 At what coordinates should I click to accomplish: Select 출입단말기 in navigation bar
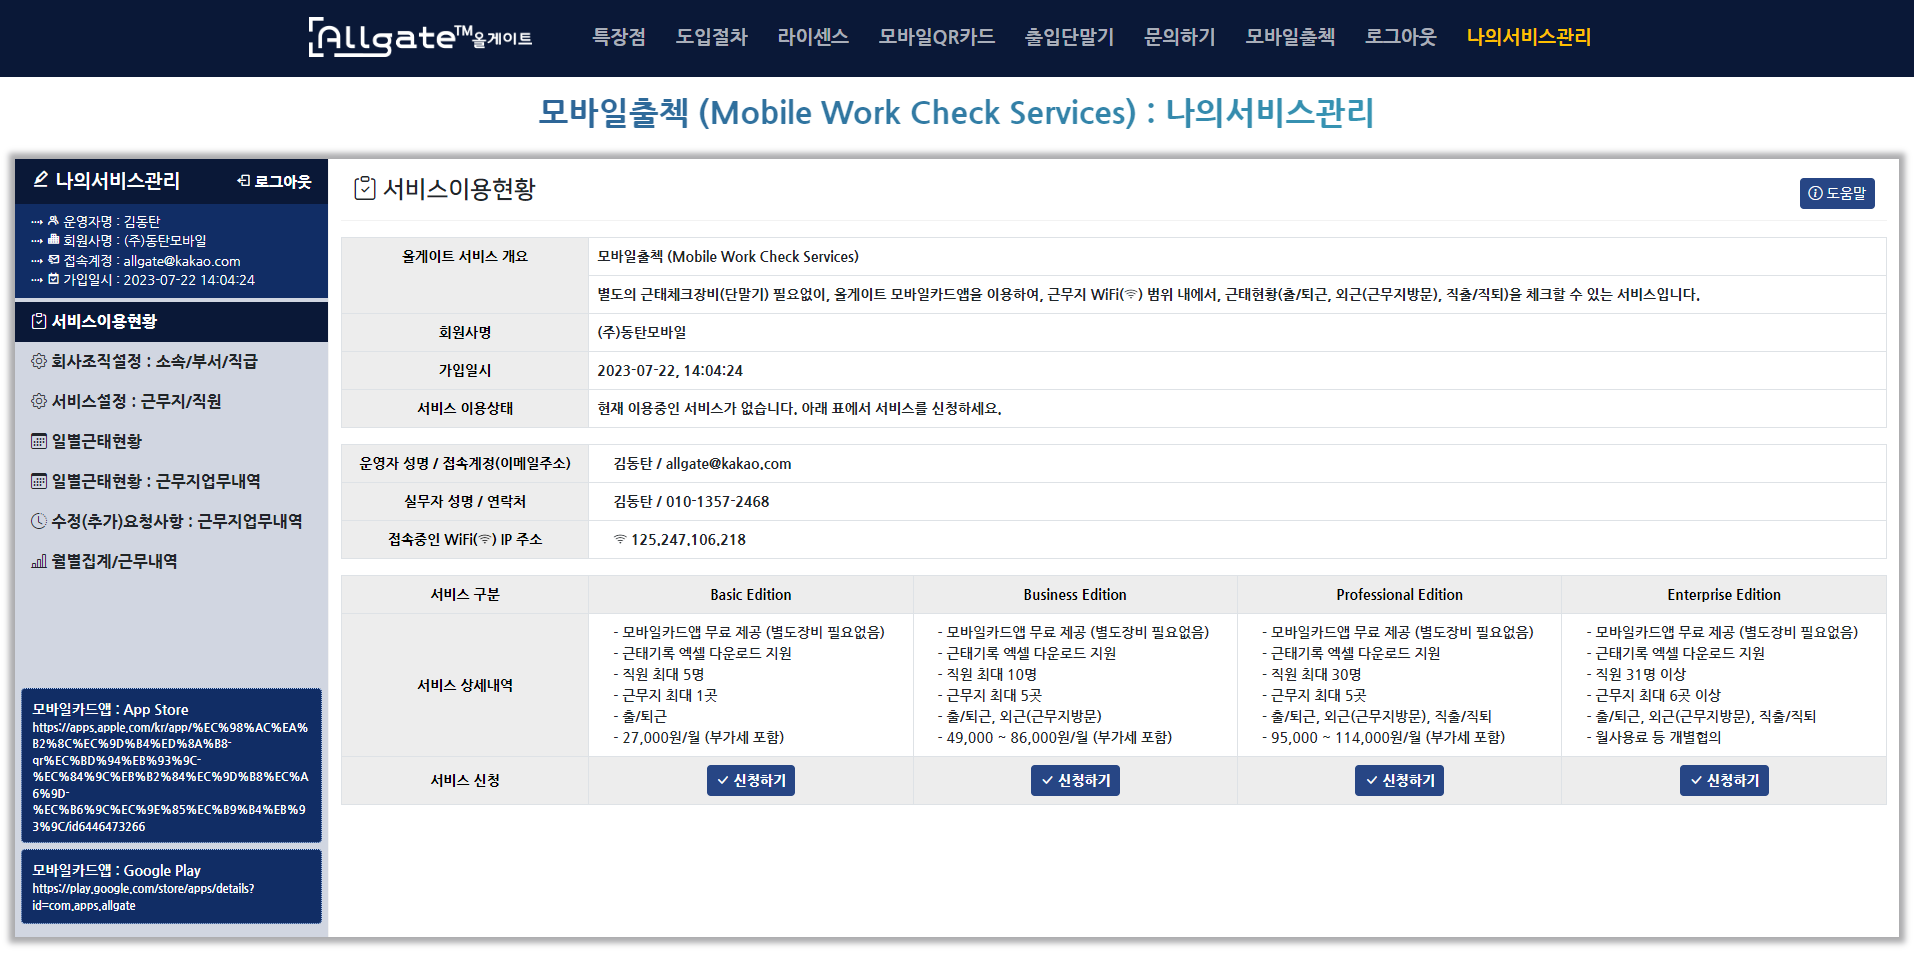1069,37
